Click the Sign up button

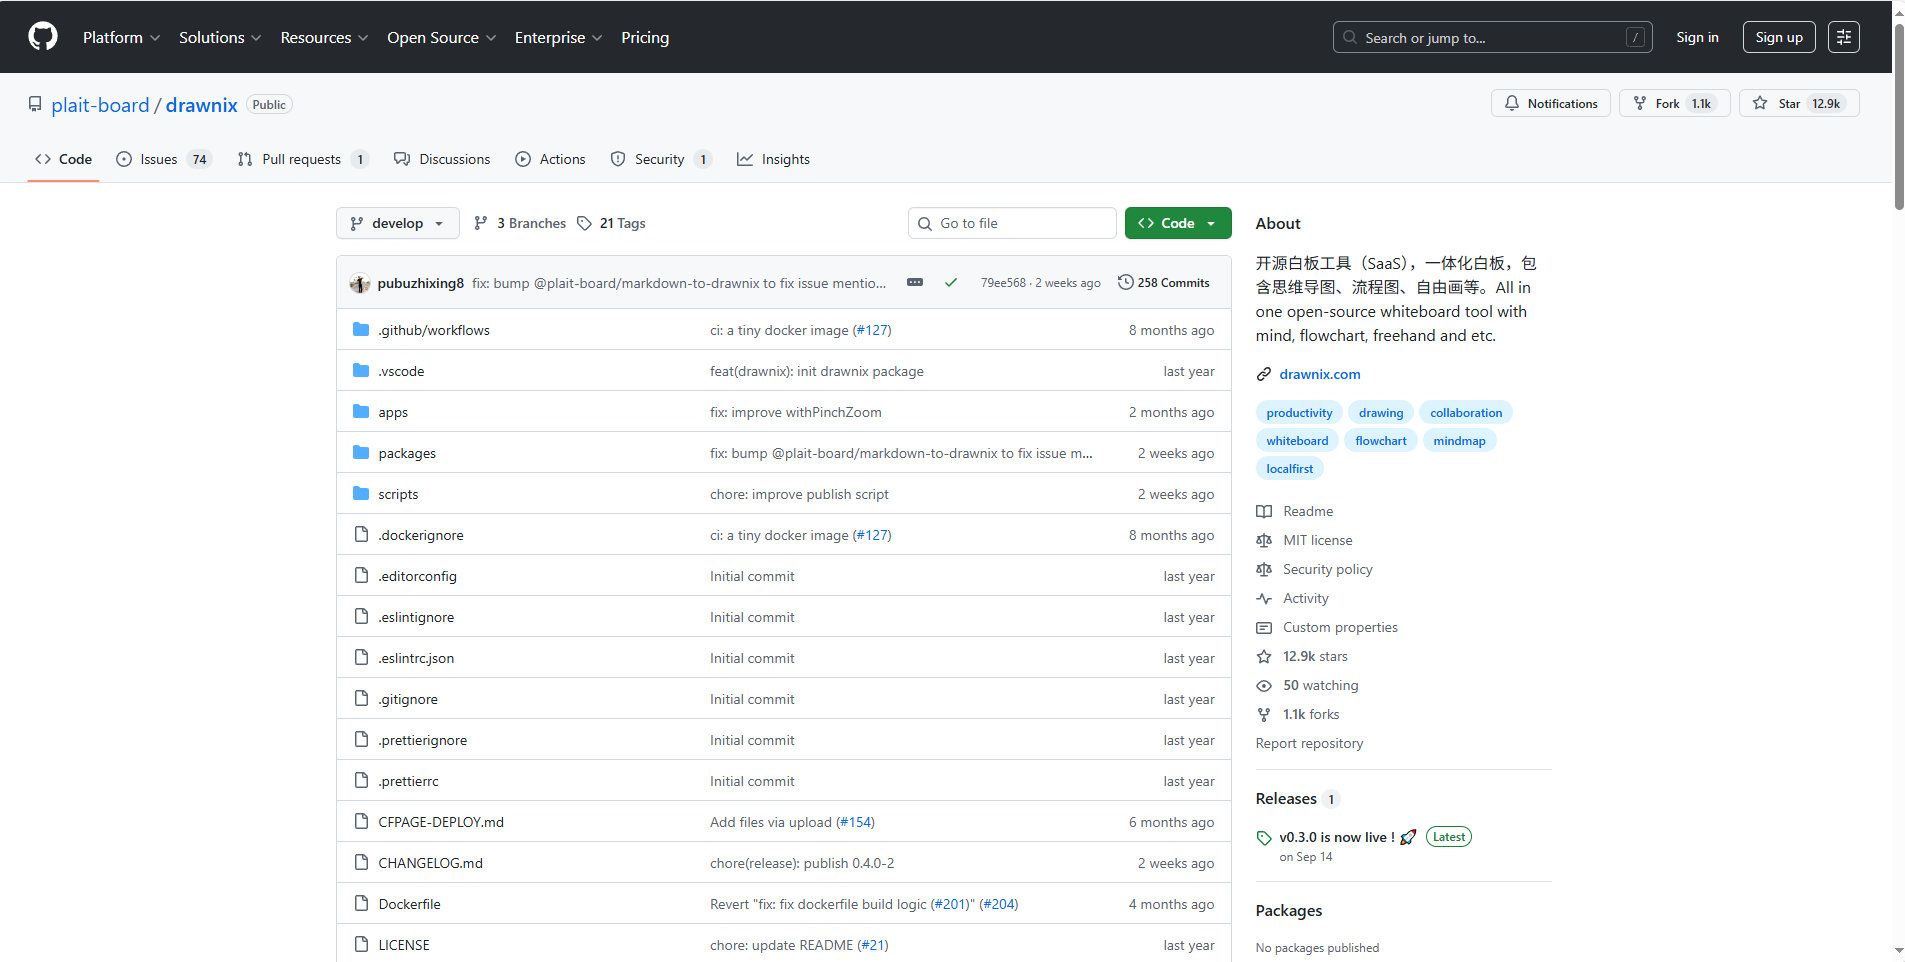pyautogui.click(x=1778, y=37)
